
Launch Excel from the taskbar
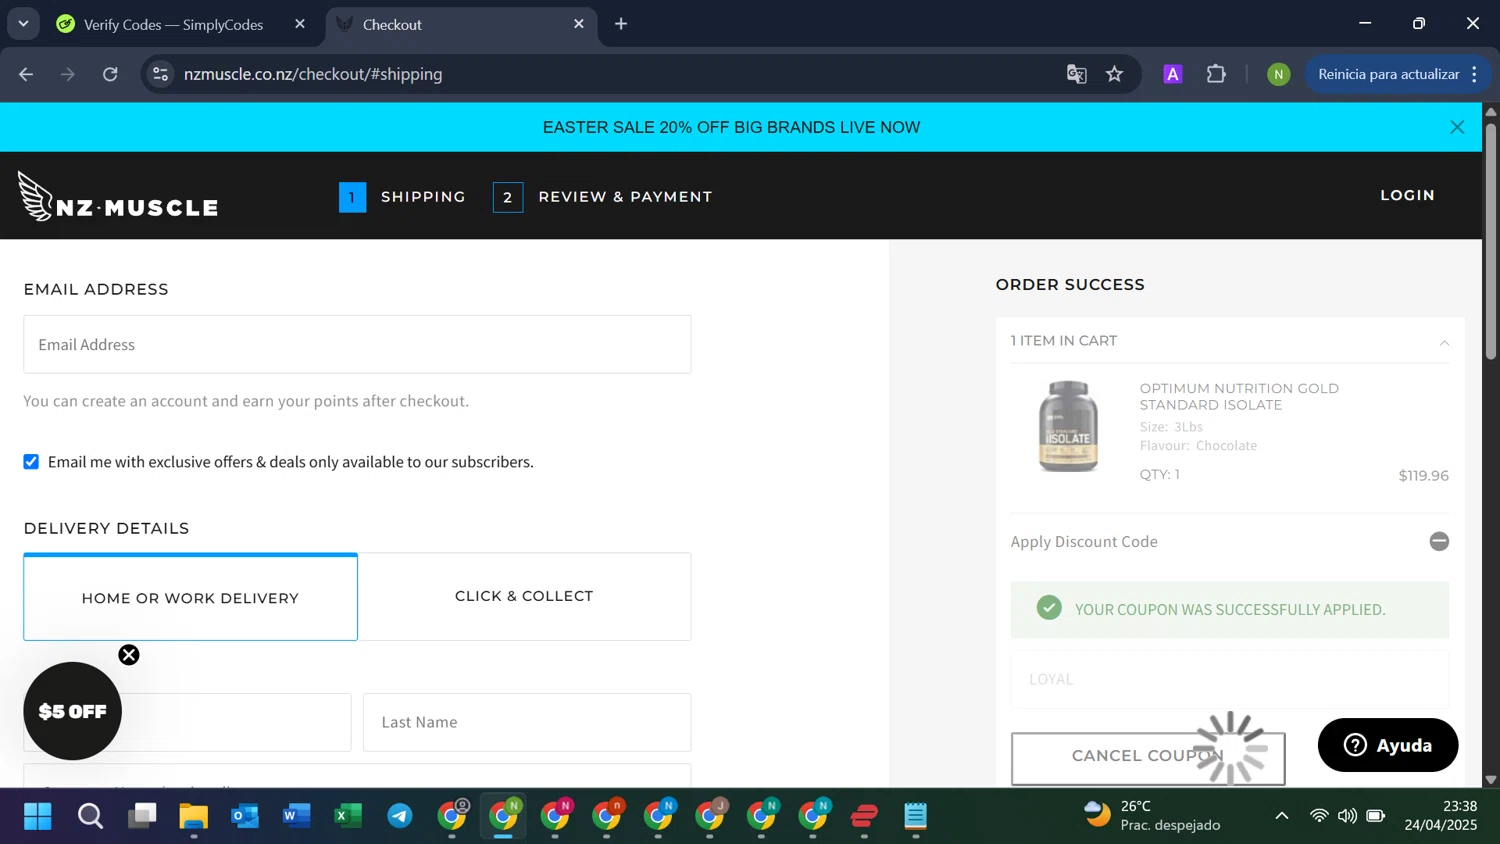[x=348, y=817]
